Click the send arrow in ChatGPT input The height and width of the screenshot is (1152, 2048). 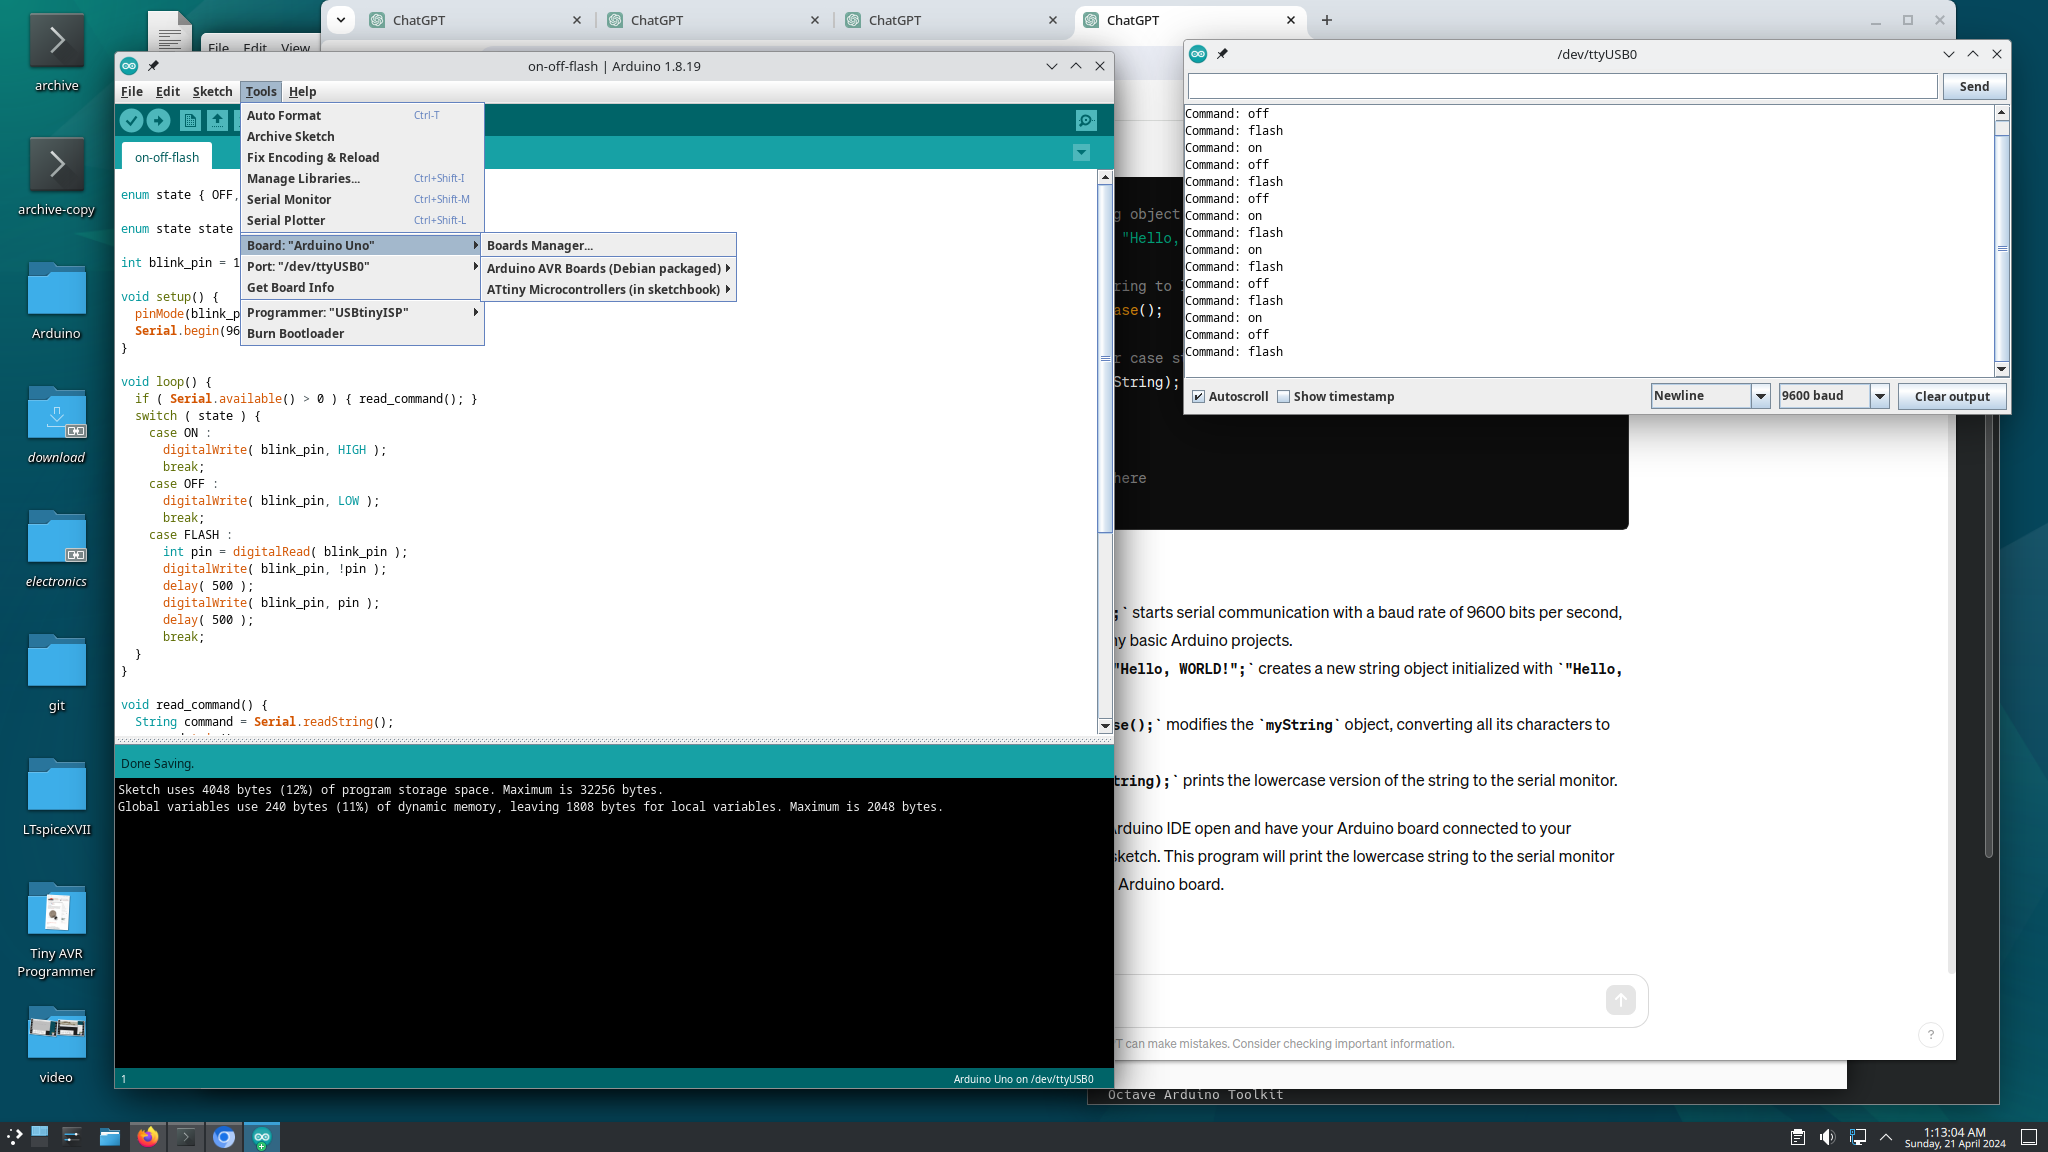point(1620,999)
